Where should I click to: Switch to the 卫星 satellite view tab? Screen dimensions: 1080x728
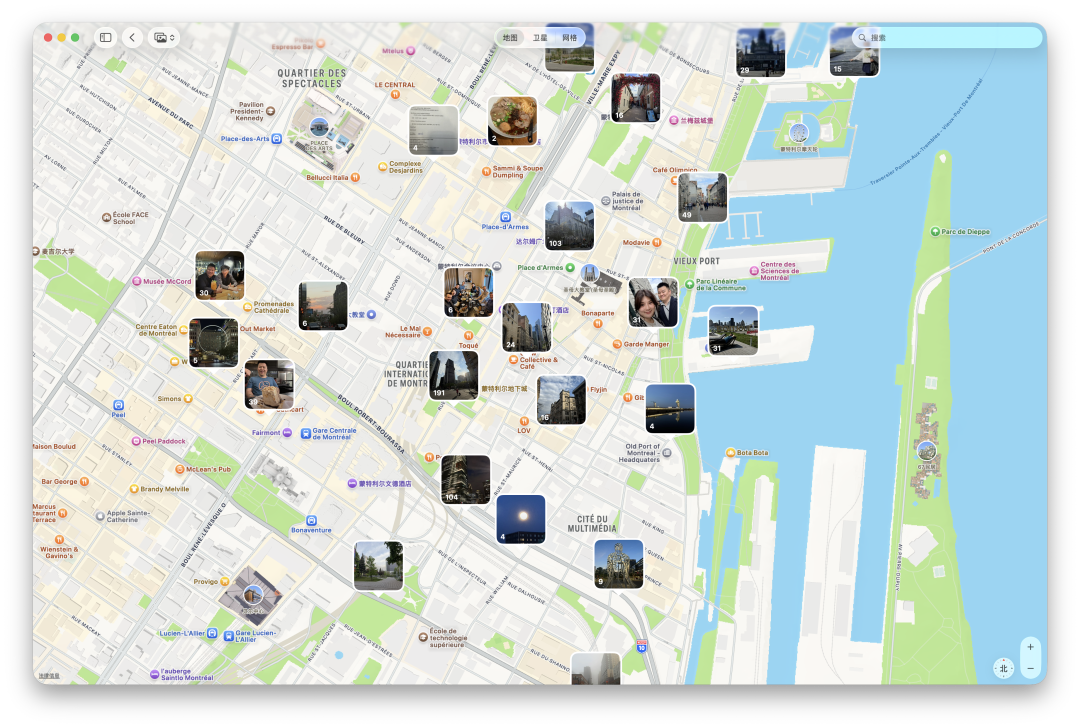click(x=539, y=38)
